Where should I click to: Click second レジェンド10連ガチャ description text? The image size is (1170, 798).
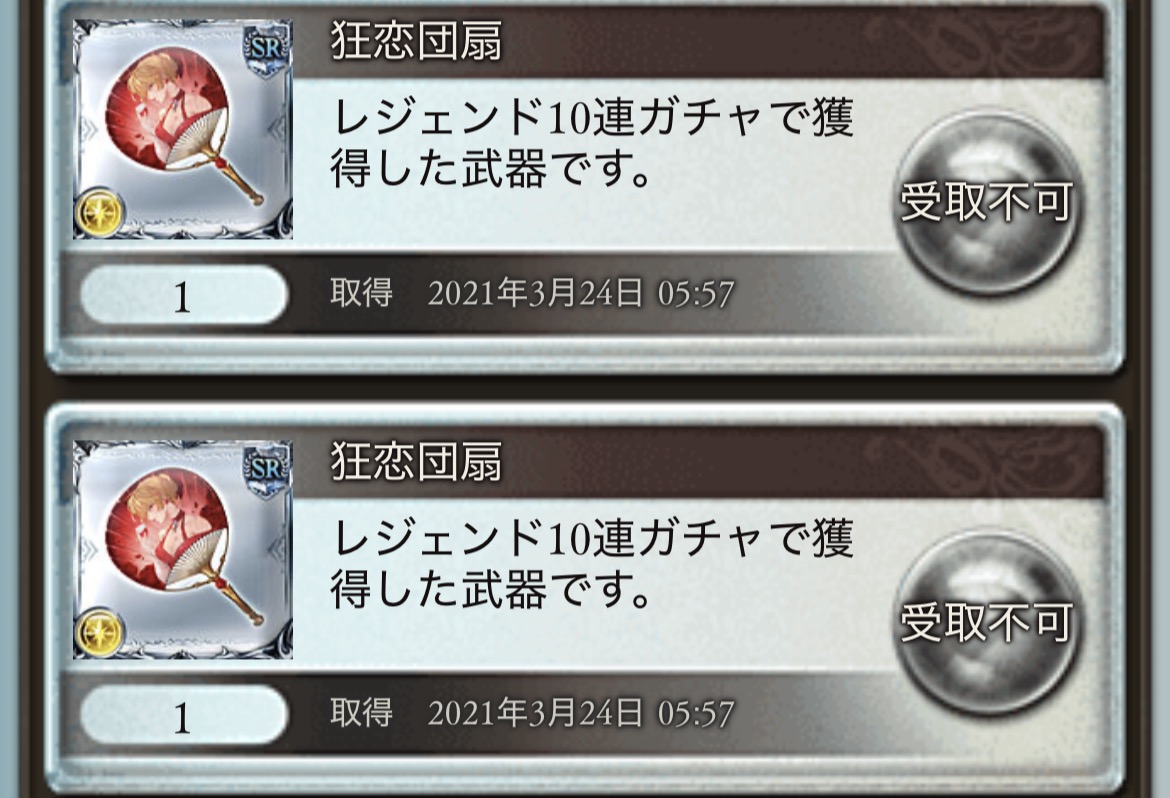(592, 564)
